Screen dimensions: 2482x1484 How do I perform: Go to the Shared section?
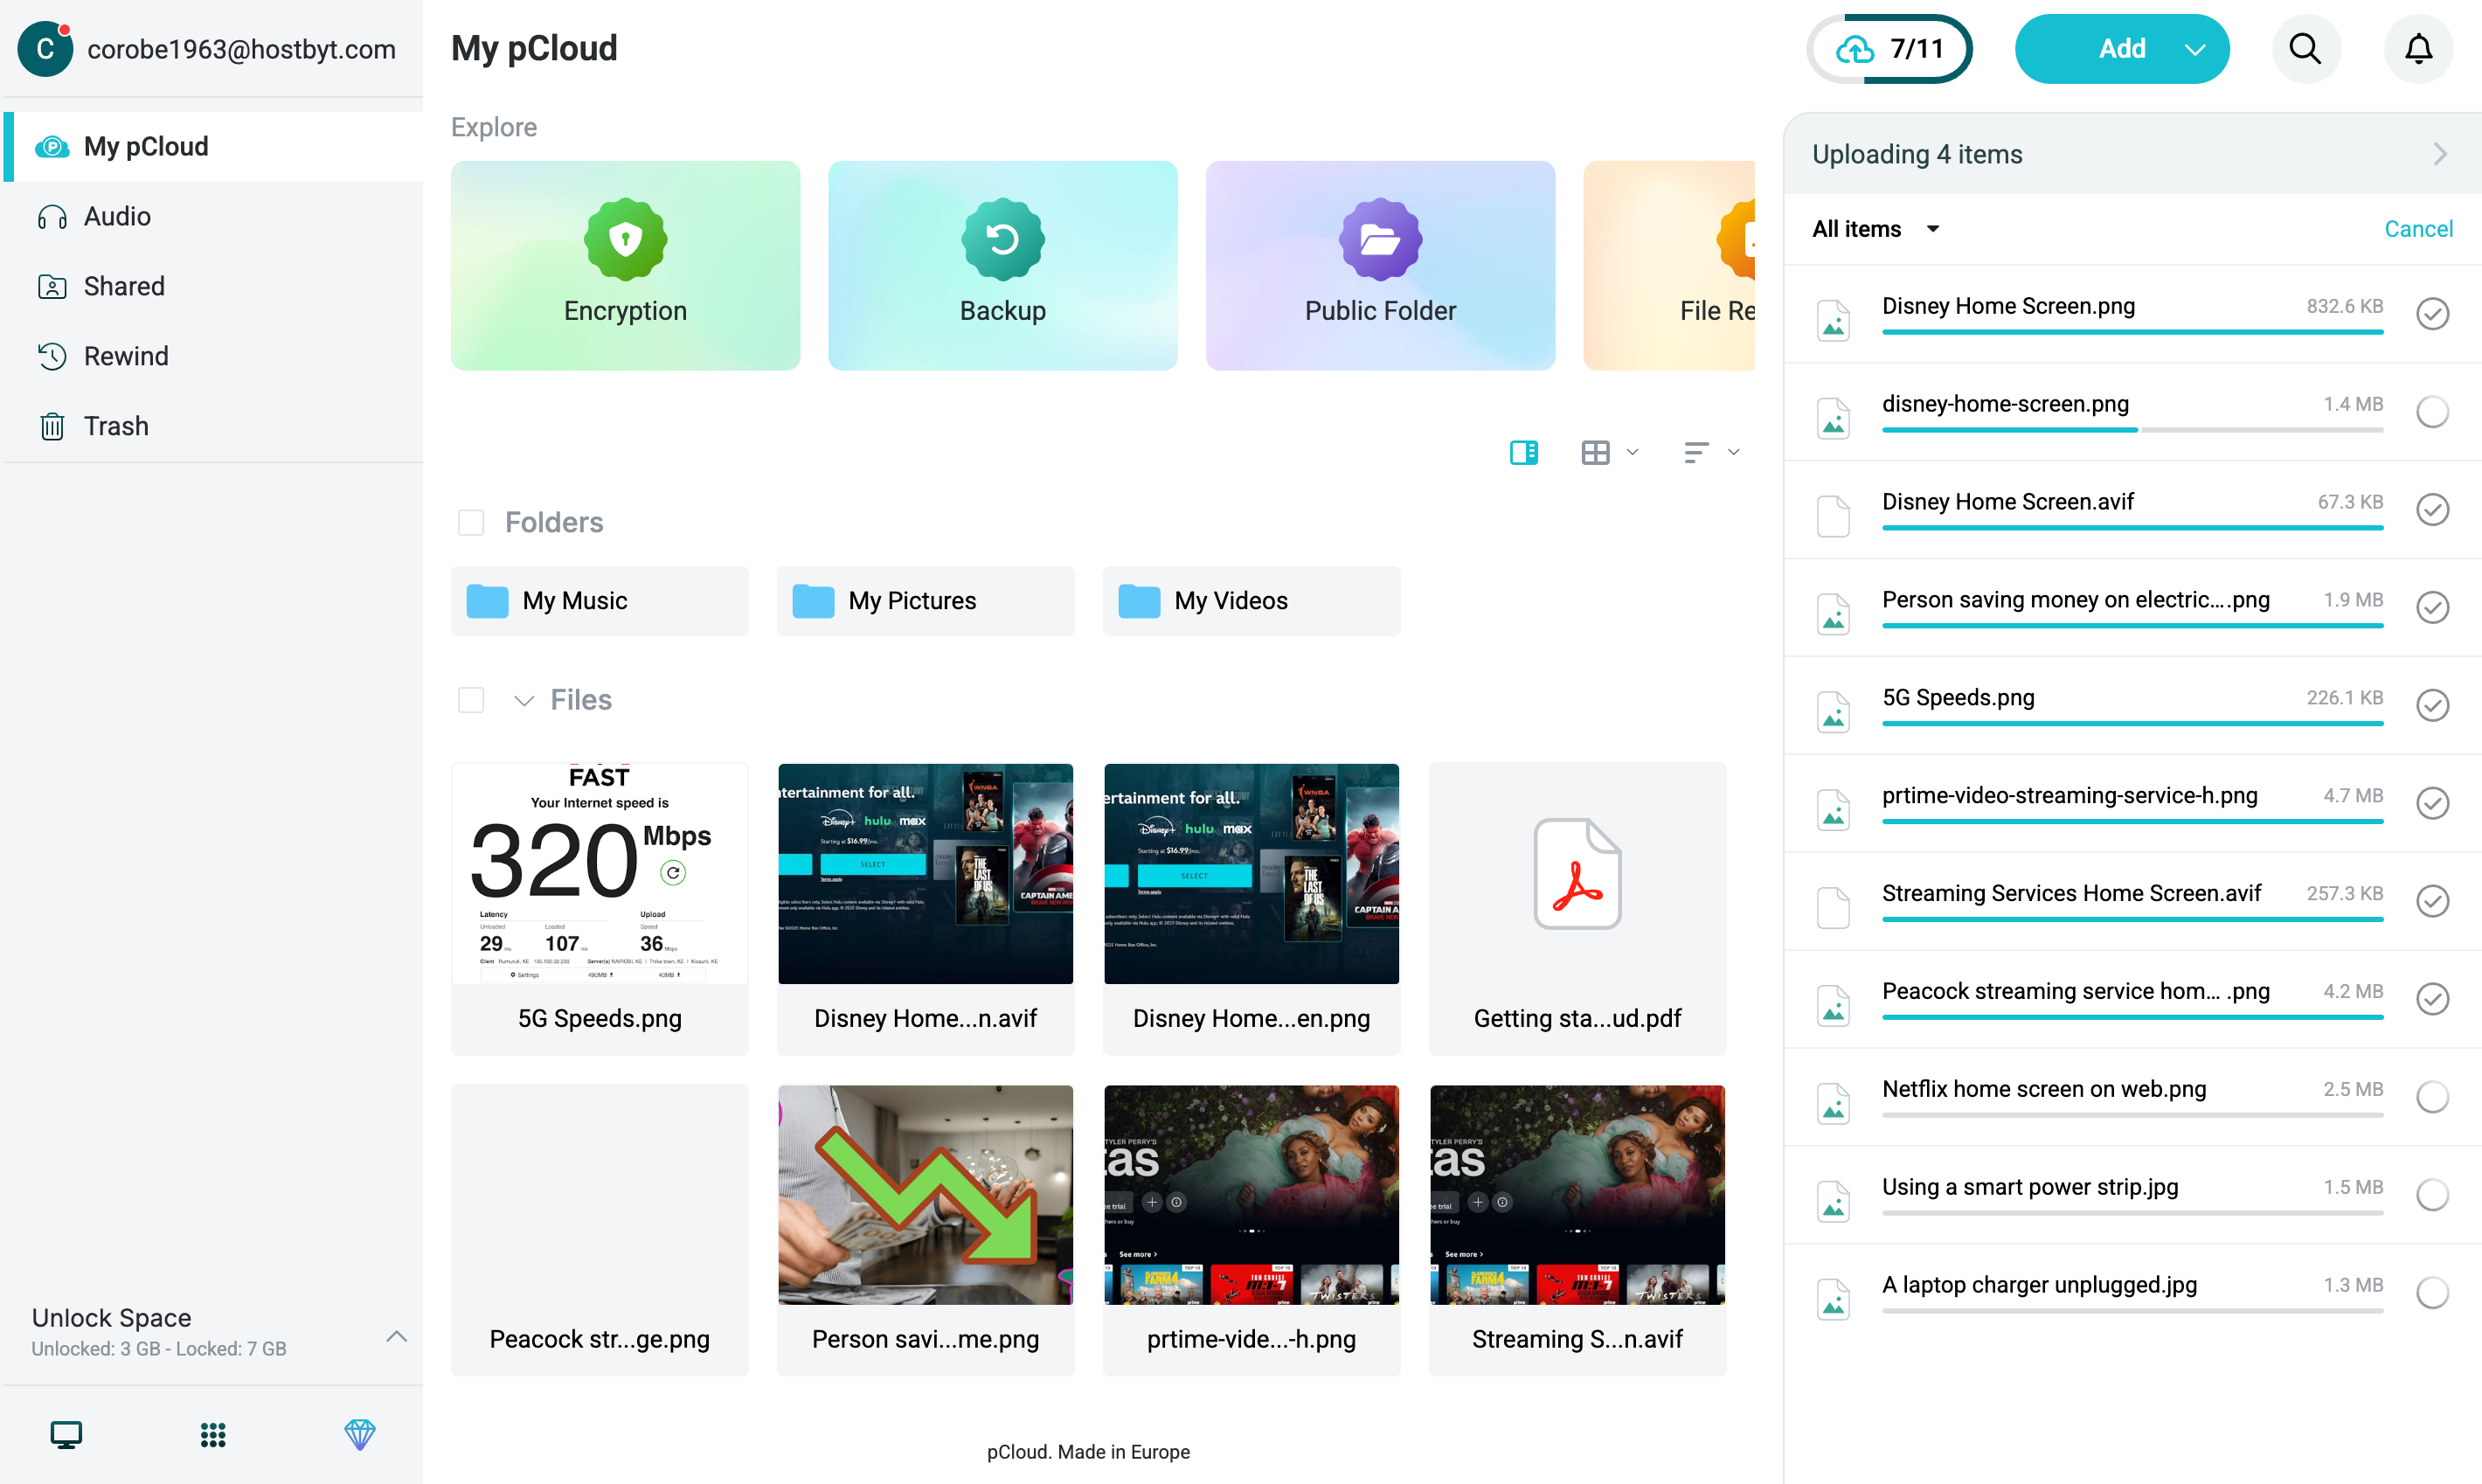point(124,286)
